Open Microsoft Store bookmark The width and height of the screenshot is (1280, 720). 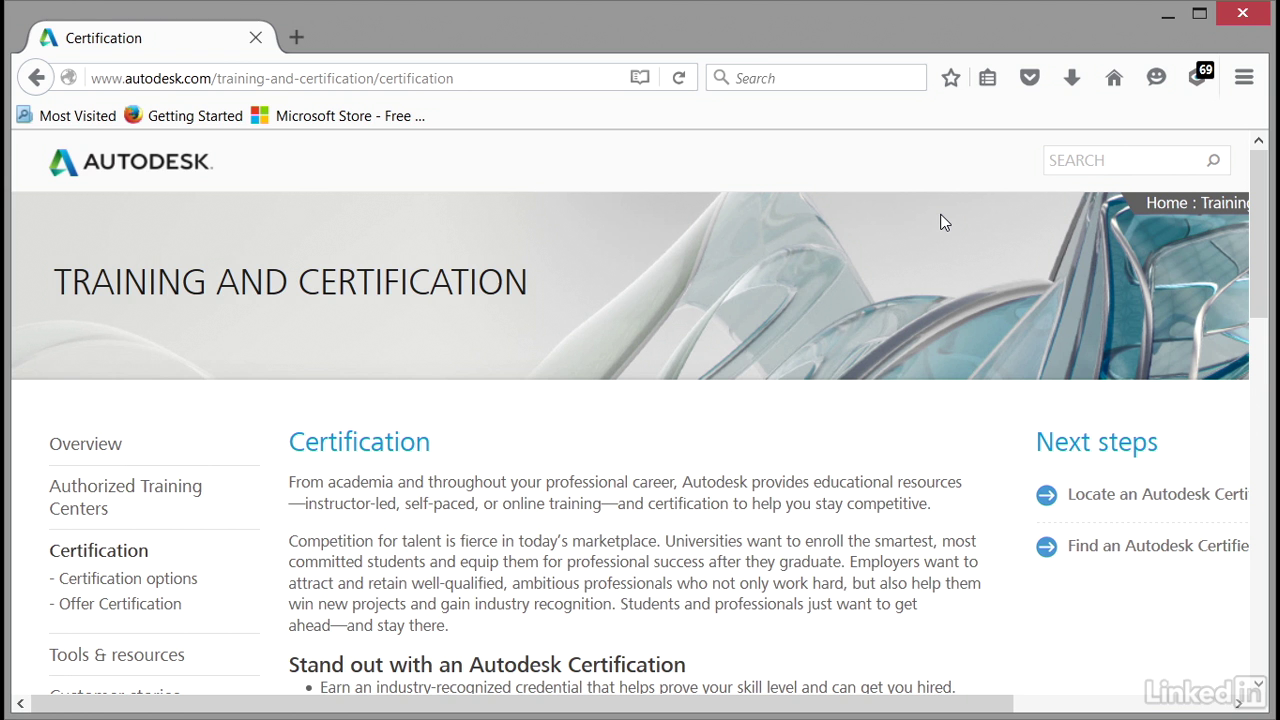coord(338,116)
